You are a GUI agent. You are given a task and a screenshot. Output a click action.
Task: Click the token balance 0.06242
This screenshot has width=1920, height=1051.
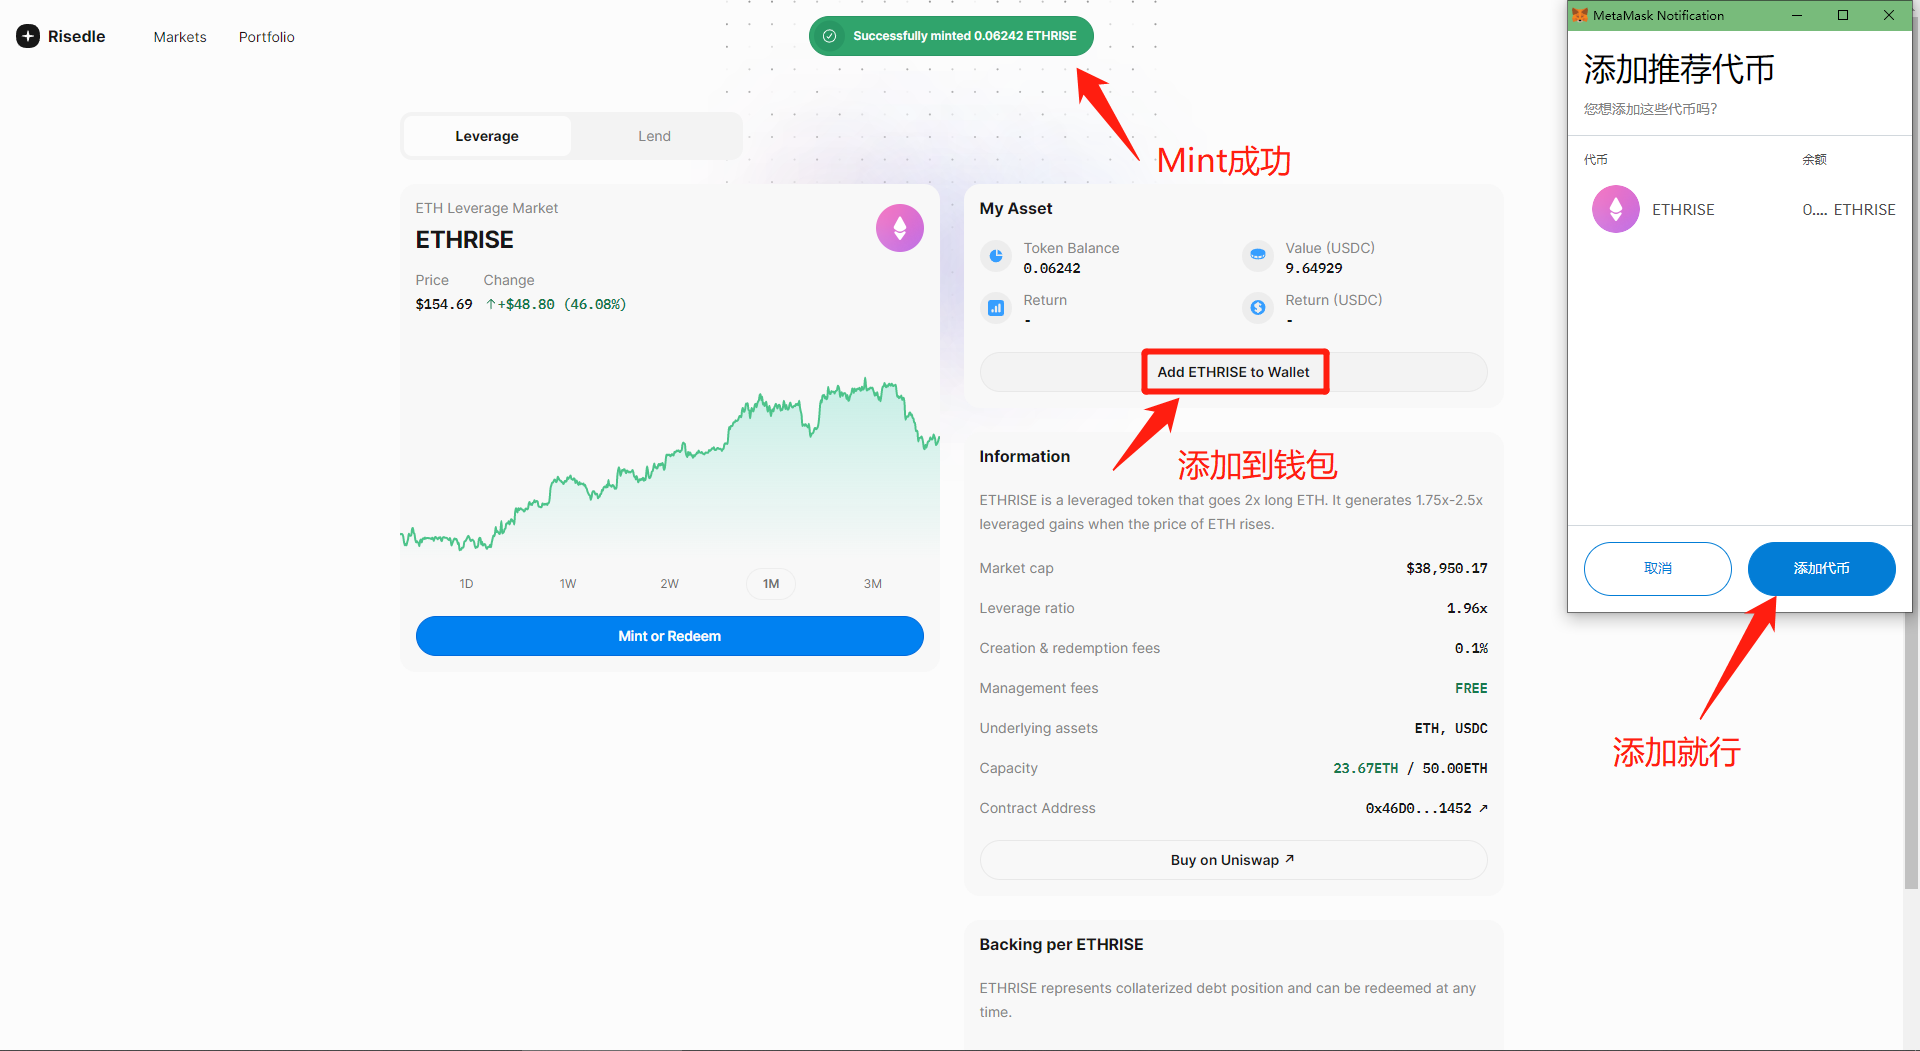click(1052, 268)
